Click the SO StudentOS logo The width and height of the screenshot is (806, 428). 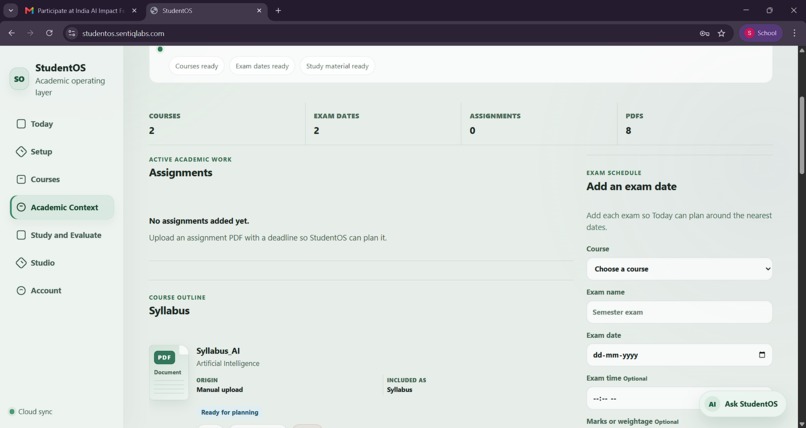pyautogui.click(x=19, y=79)
